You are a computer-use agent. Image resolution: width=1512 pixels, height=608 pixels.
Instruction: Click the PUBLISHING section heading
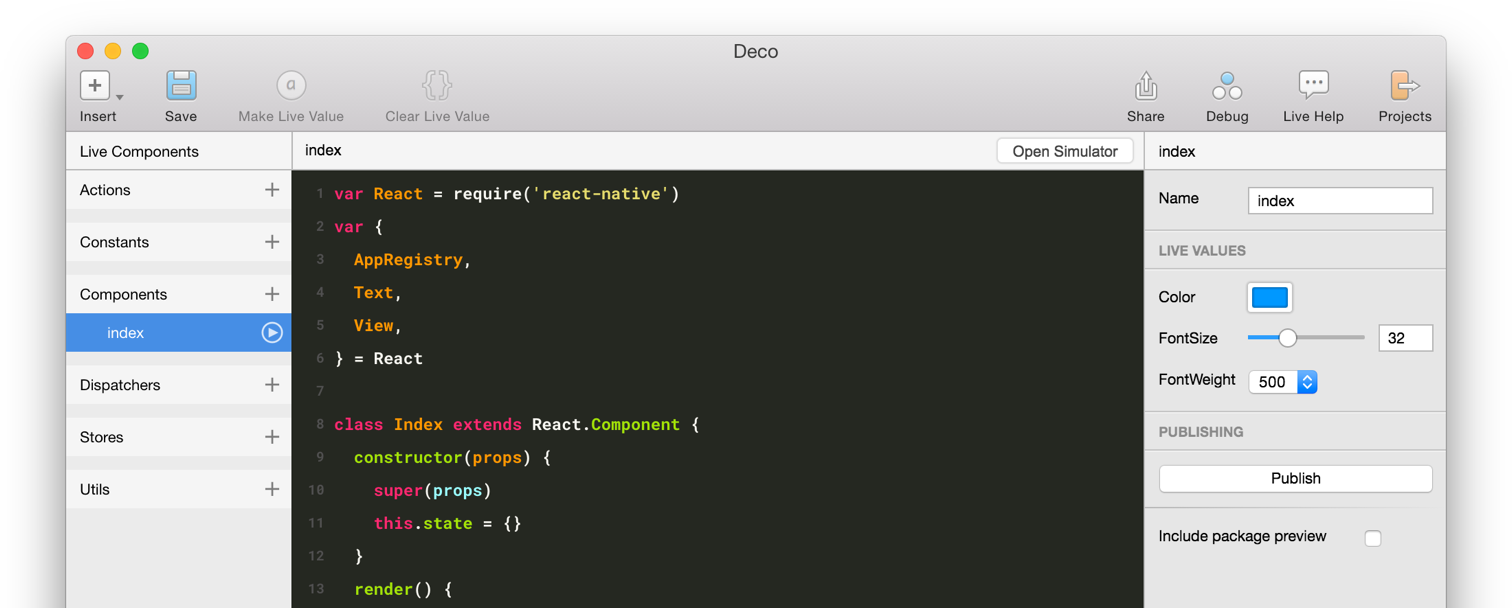tap(1201, 432)
